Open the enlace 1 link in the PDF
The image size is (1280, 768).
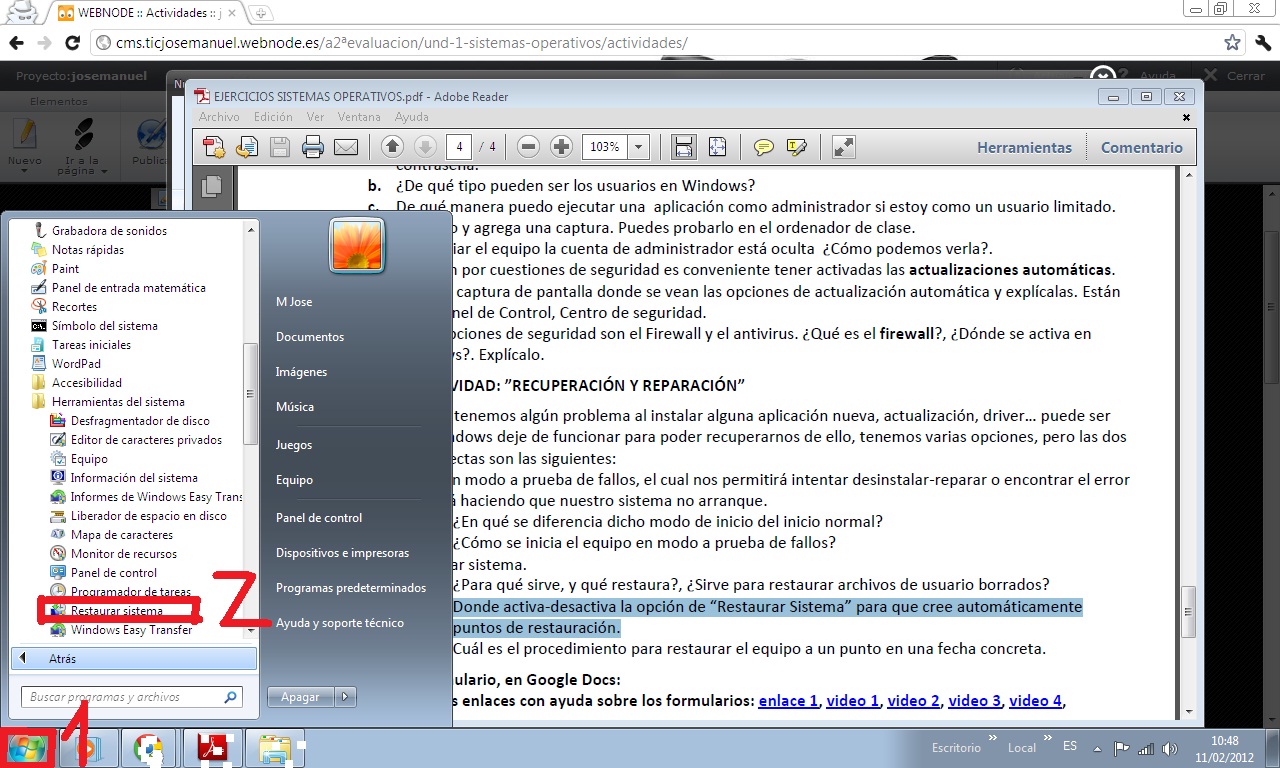coord(788,700)
